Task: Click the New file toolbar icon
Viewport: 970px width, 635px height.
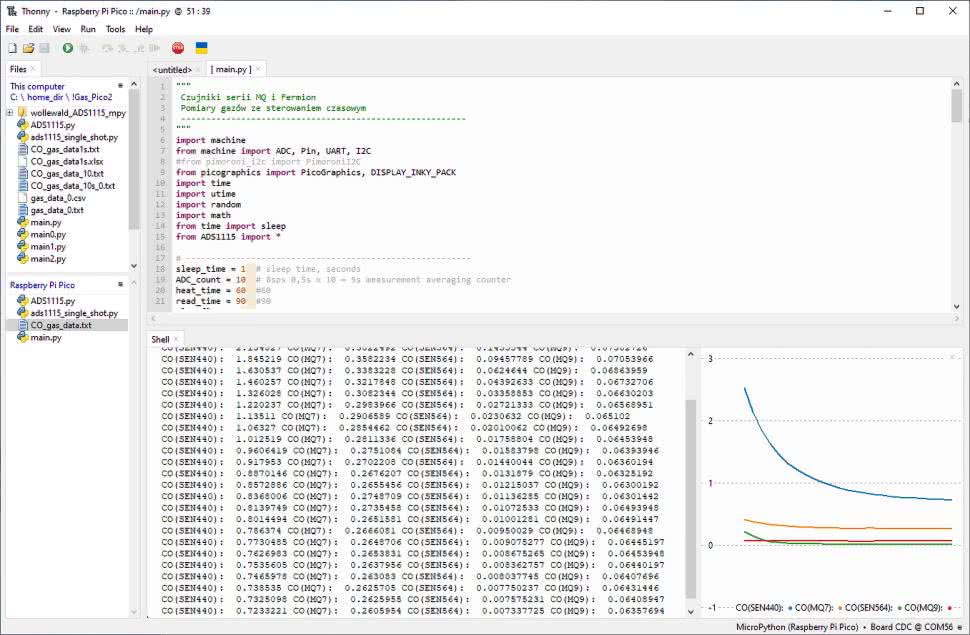Action: 12,48
